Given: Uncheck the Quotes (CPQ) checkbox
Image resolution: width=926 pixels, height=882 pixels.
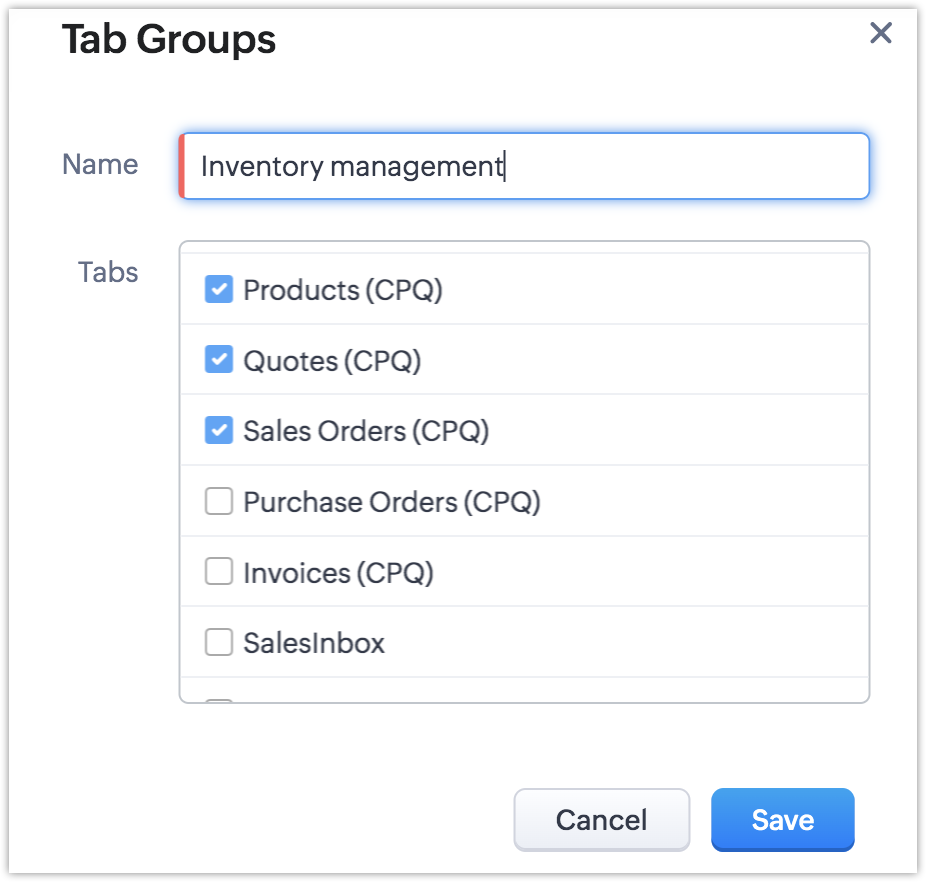Looking at the screenshot, I should (219, 360).
